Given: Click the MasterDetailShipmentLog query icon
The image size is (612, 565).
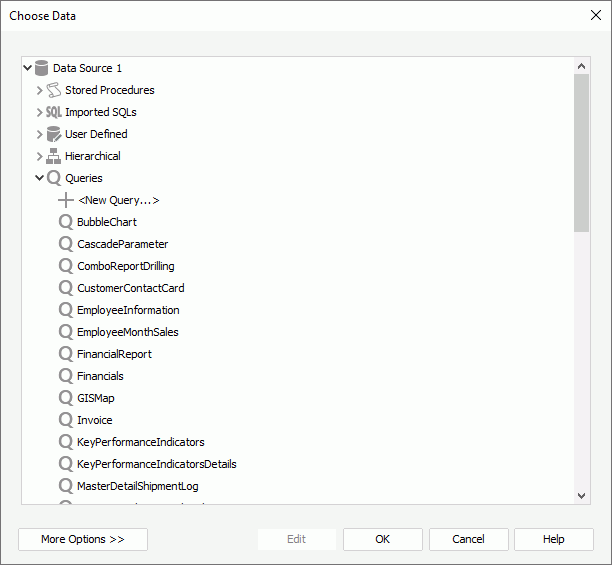Looking at the screenshot, I should (x=66, y=486).
